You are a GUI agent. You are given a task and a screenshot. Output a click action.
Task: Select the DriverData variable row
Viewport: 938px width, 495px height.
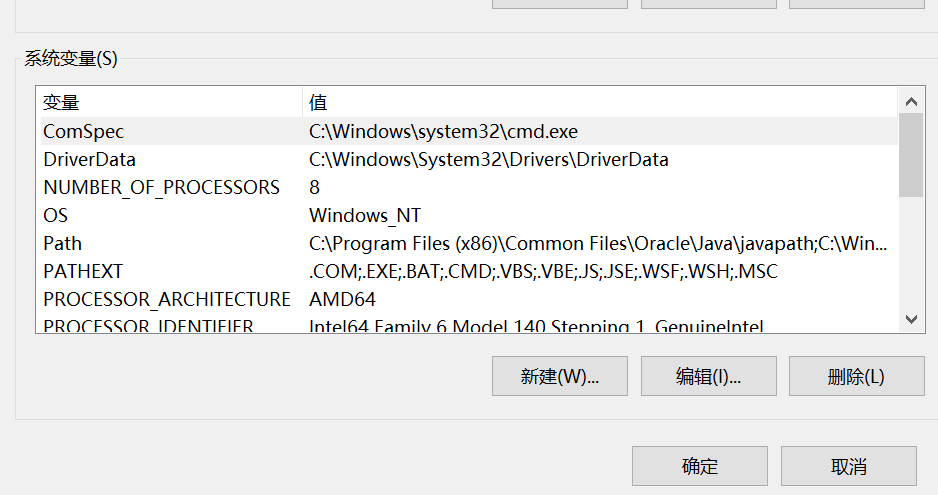coord(90,159)
